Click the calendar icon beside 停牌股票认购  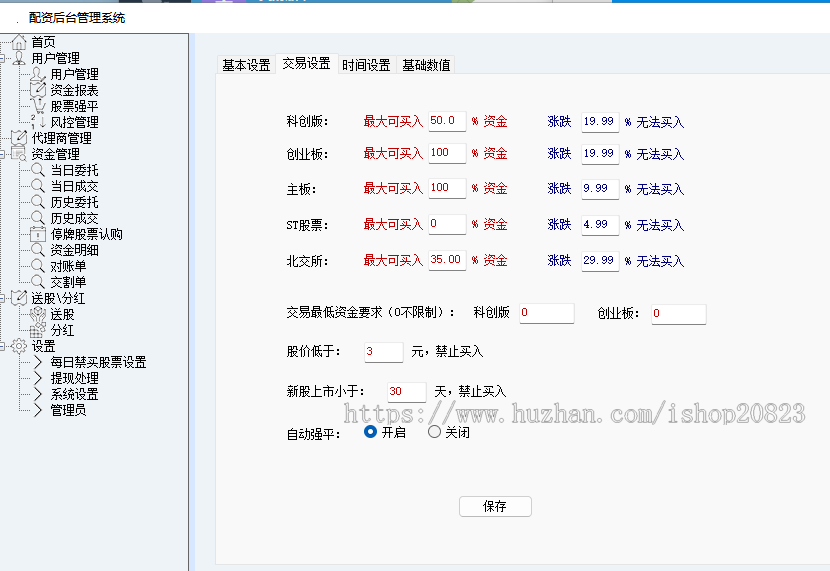[x=38, y=234]
